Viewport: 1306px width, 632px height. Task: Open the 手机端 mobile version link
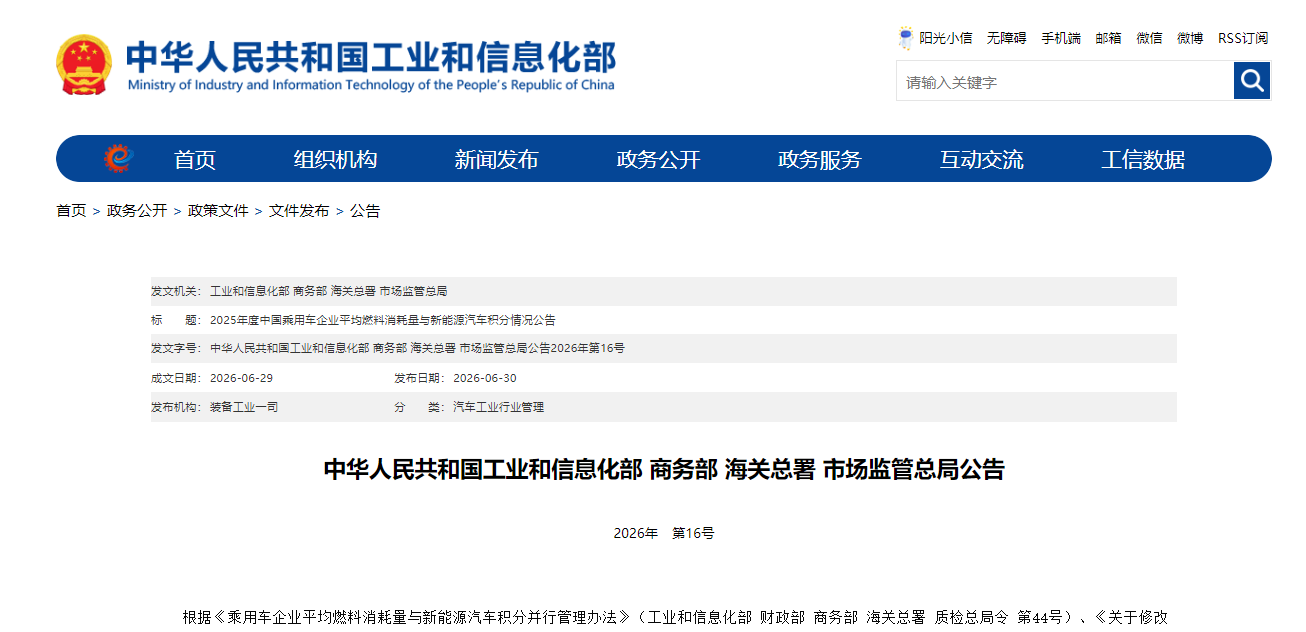(x=1061, y=38)
